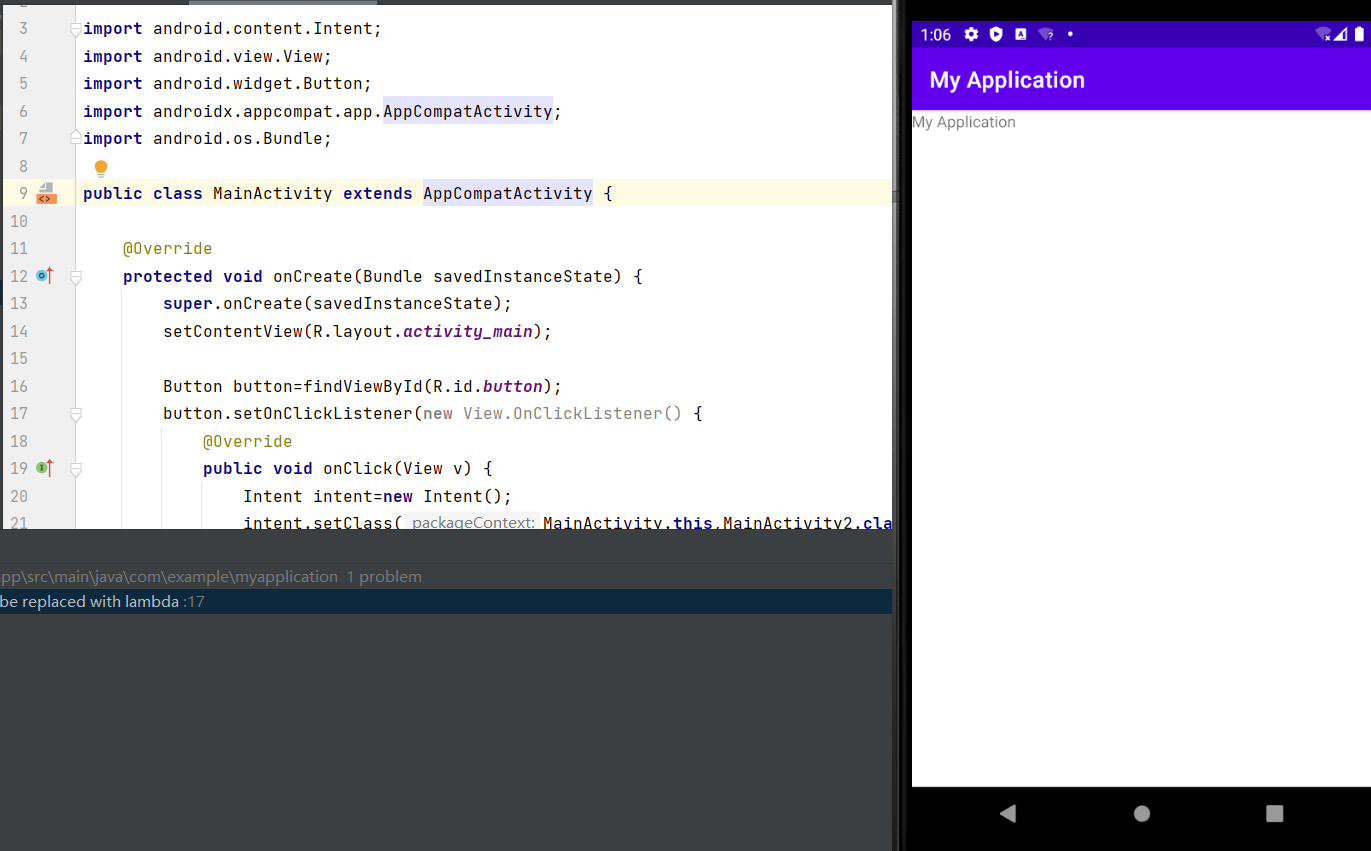This screenshot has width=1371, height=851.
Task: Collapse the onClick method at line 19
Action: tap(76, 469)
